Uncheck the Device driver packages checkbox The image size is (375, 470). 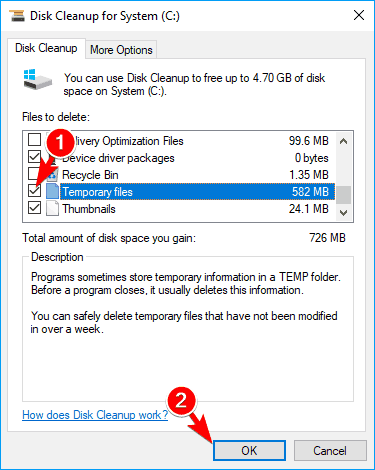coord(34,157)
